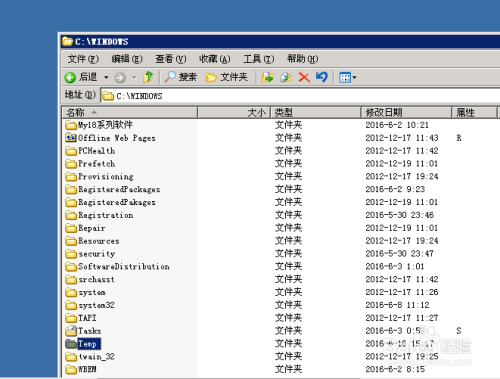500x379 pixels.
Task: Sort by the 修改日期 column header
Action: (x=406, y=112)
